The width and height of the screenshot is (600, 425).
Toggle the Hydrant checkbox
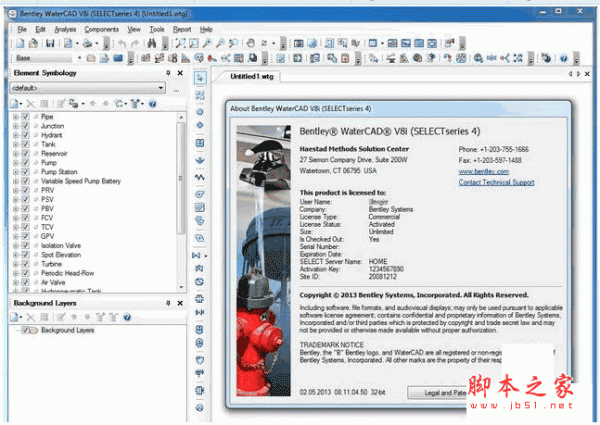25,135
